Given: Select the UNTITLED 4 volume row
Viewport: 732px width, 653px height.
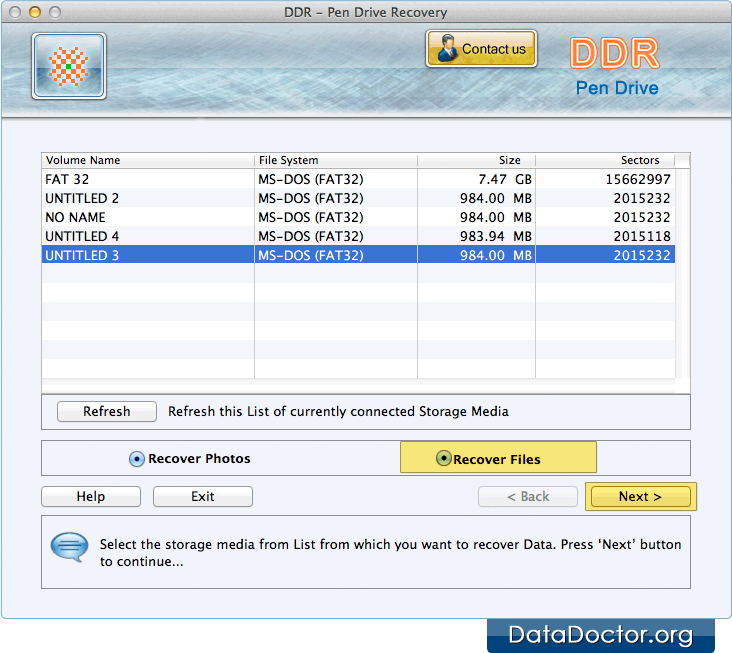Looking at the screenshot, I should click(x=358, y=236).
